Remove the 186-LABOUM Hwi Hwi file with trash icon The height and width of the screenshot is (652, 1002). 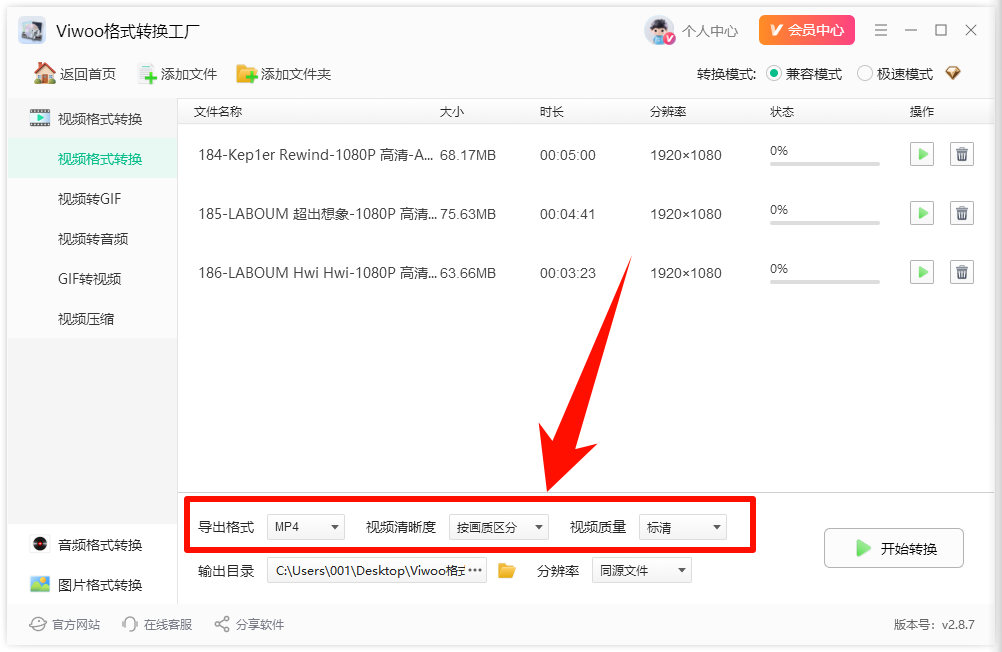(962, 272)
